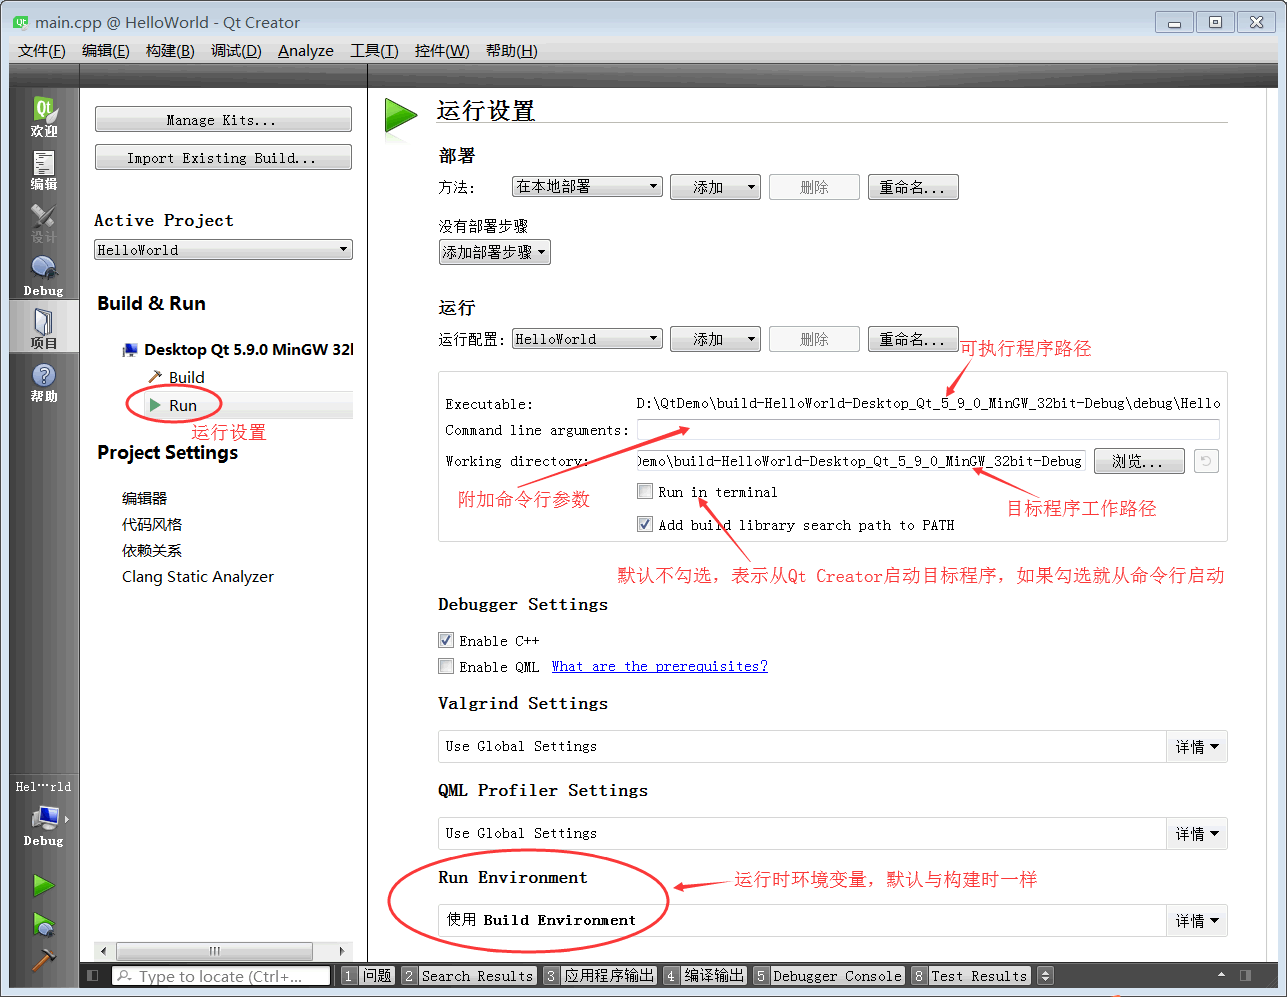
Task: Open the 帮助(H) menu
Action: click(x=511, y=51)
